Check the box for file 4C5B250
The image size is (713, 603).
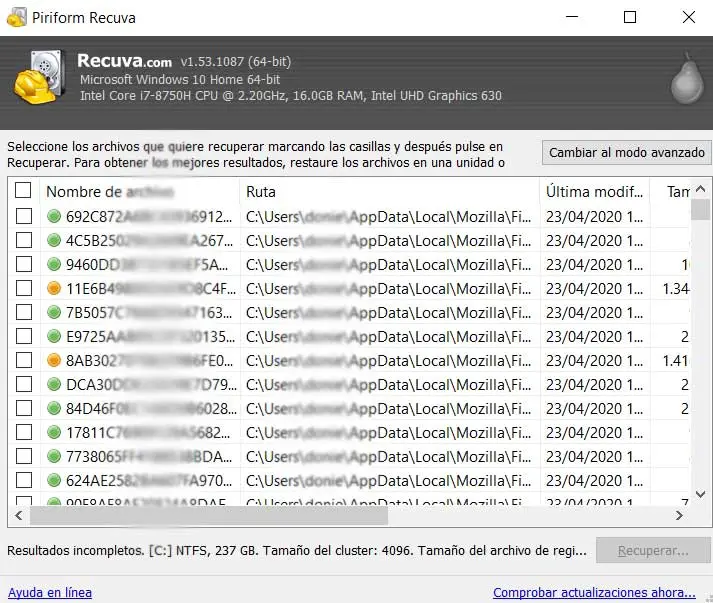(24, 240)
